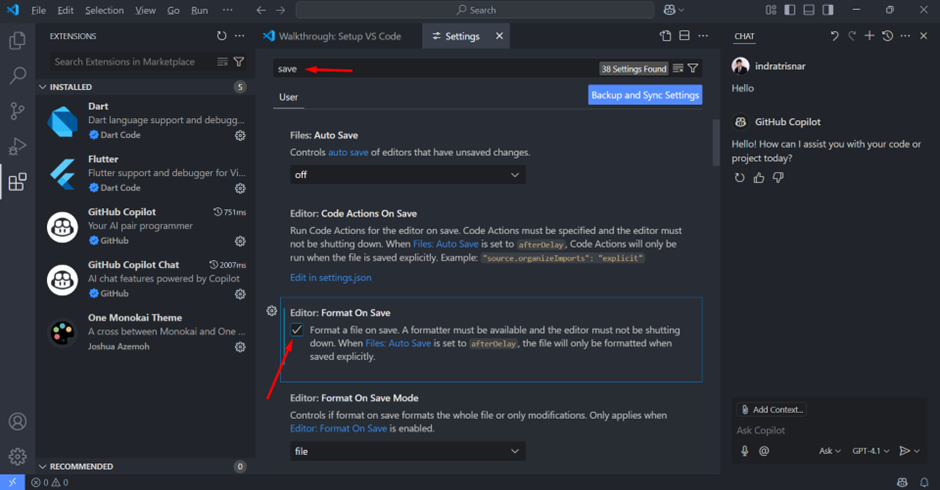Image resolution: width=940 pixels, height=490 pixels.
Task: Clear the settings search input
Action: click(678, 68)
